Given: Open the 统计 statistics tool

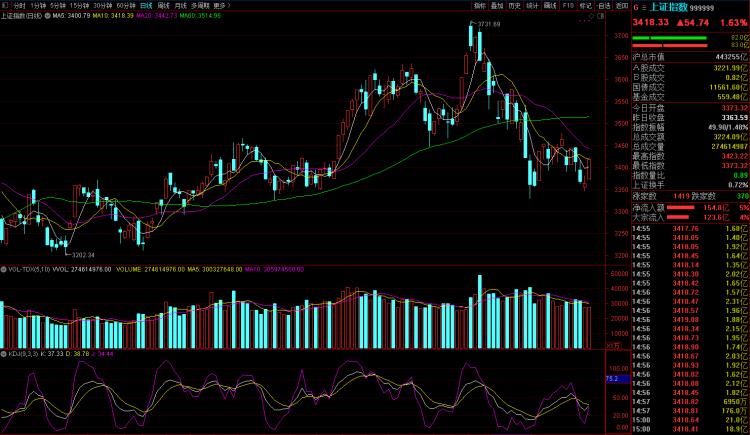Looking at the screenshot, I should tap(531, 5).
